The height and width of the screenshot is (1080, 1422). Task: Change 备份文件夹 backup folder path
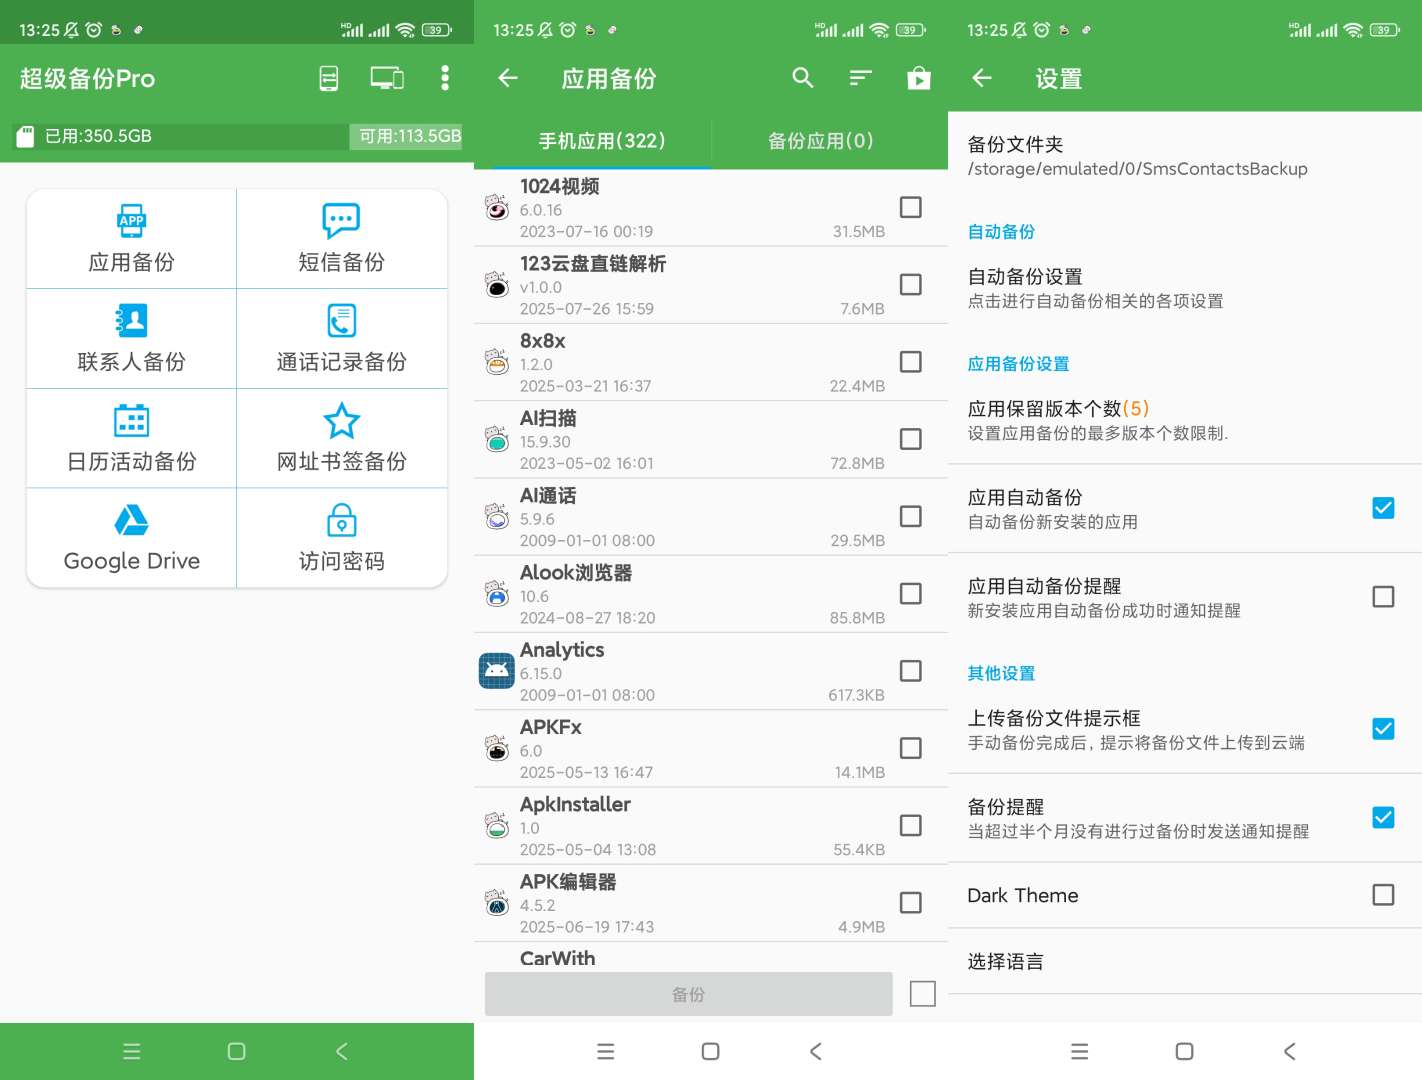tap(1185, 156)
